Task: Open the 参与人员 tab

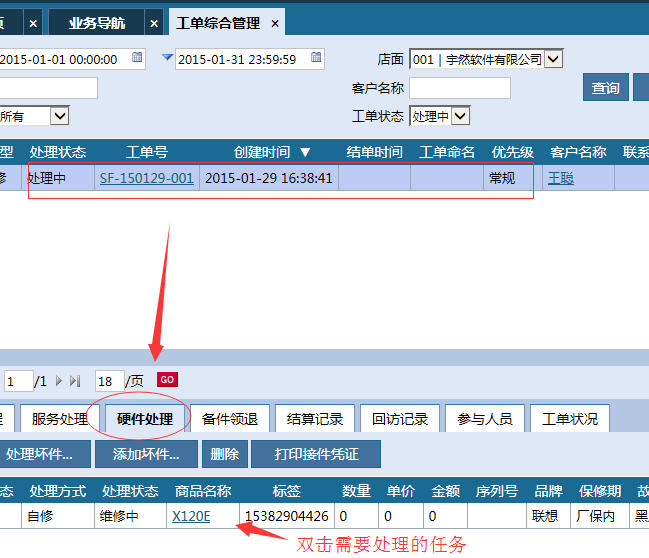Action: tap(485, 418)
